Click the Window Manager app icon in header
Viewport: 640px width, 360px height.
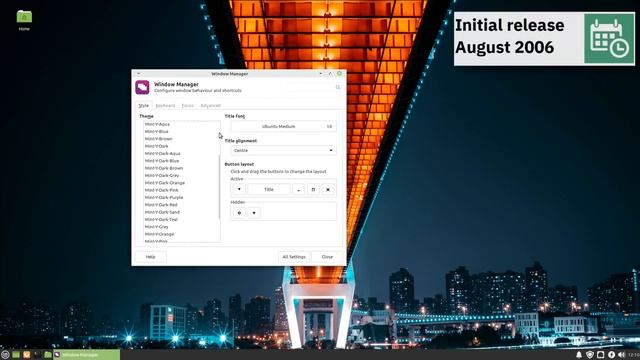pos(142,87)
